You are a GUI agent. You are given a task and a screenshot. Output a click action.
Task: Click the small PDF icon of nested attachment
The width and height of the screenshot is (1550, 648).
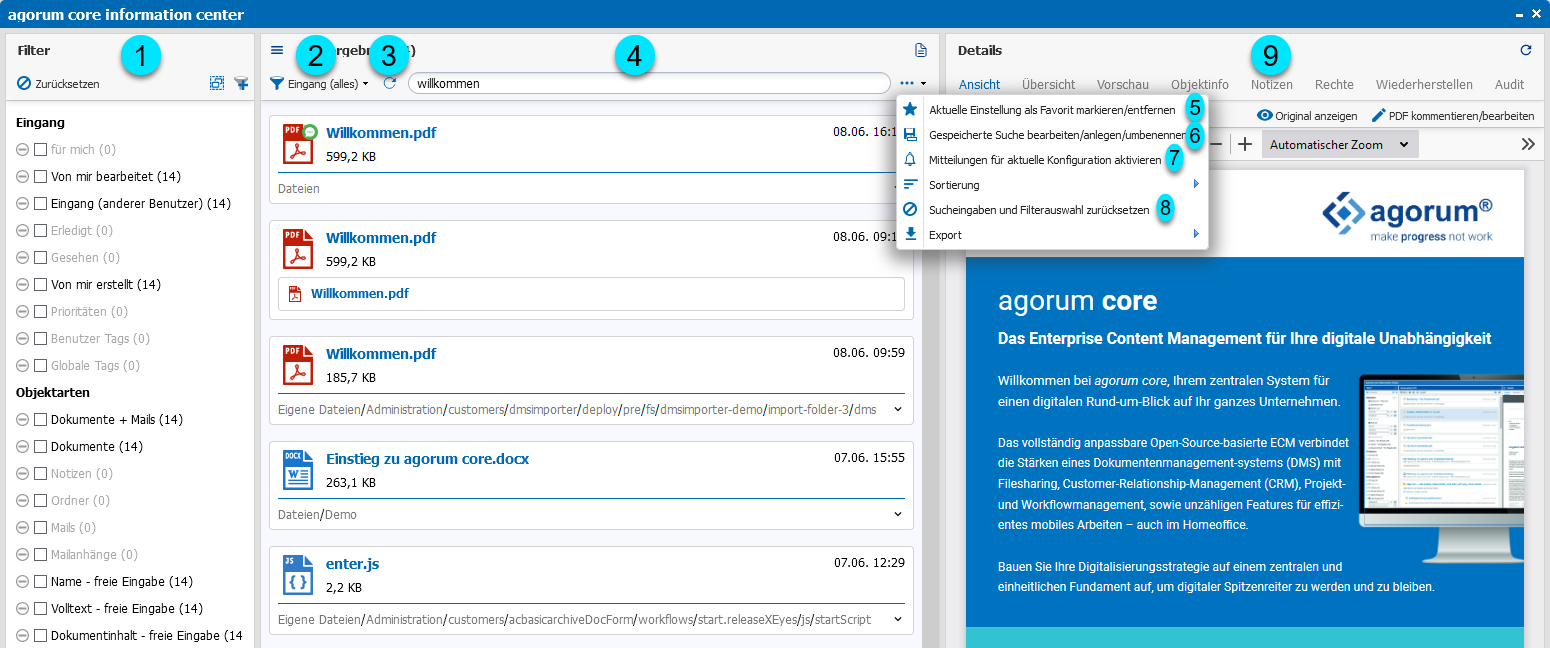coord(295,294)
